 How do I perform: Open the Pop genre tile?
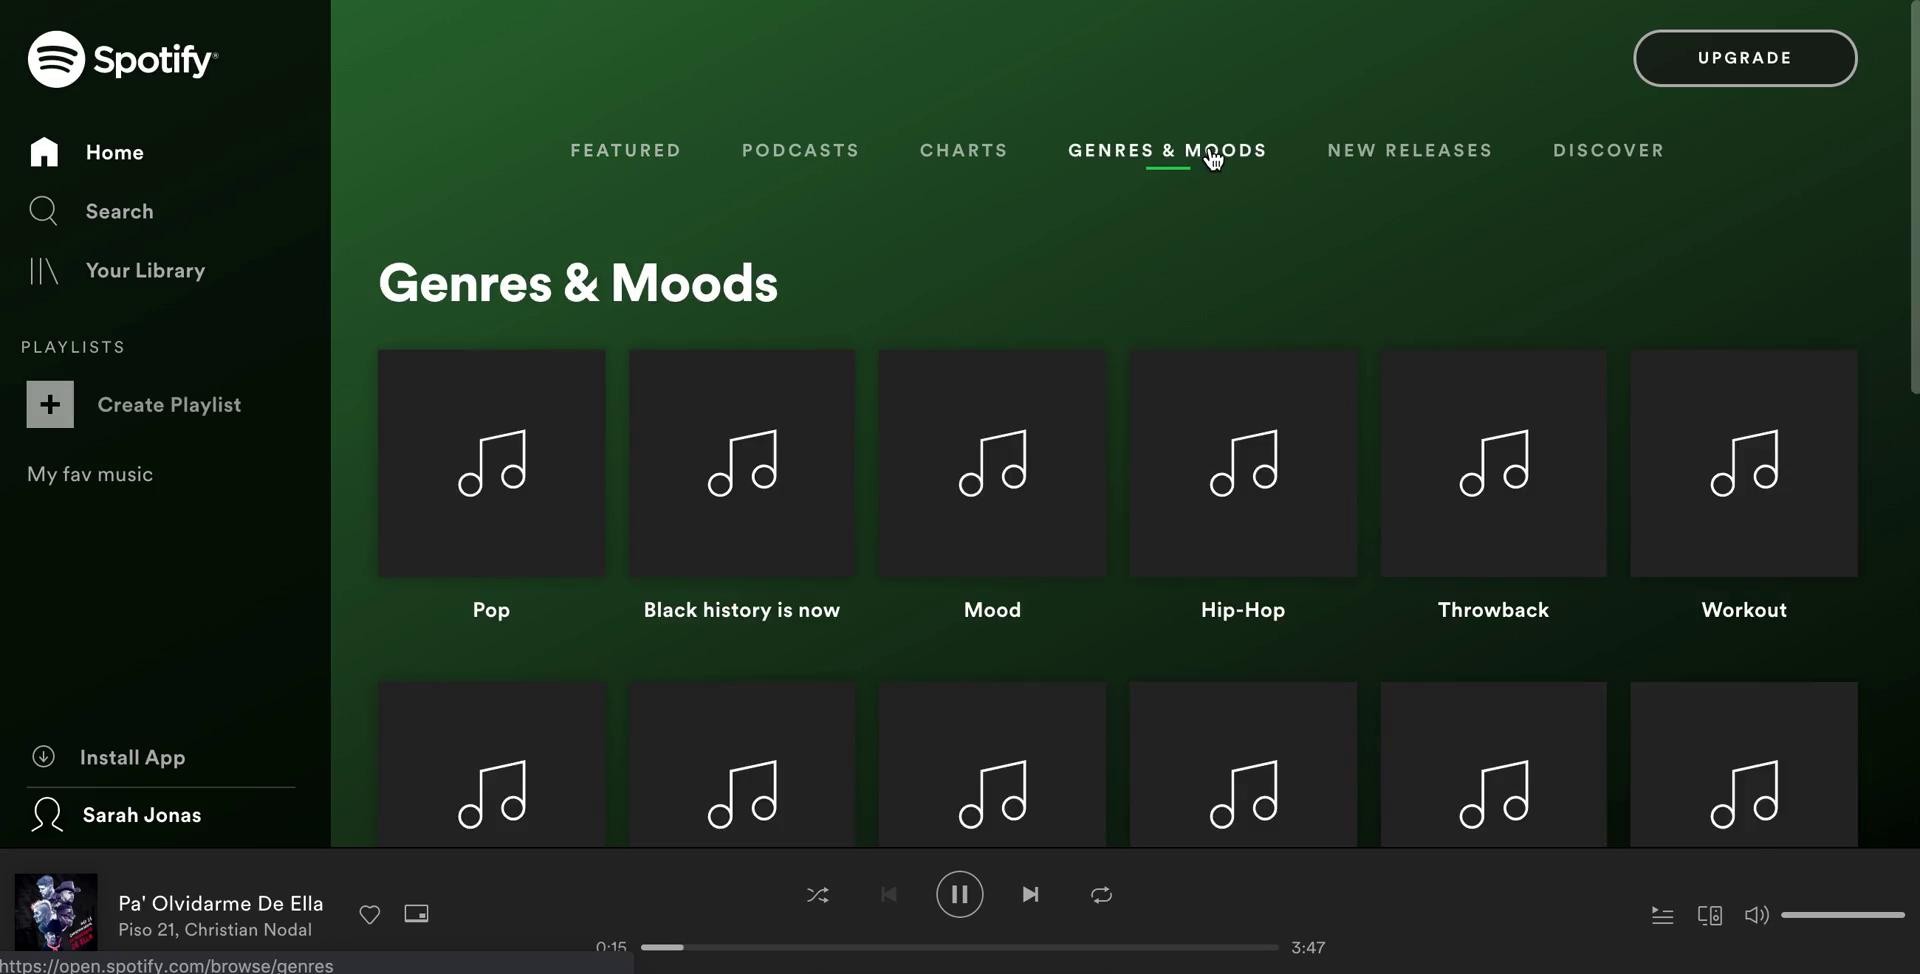491,463
